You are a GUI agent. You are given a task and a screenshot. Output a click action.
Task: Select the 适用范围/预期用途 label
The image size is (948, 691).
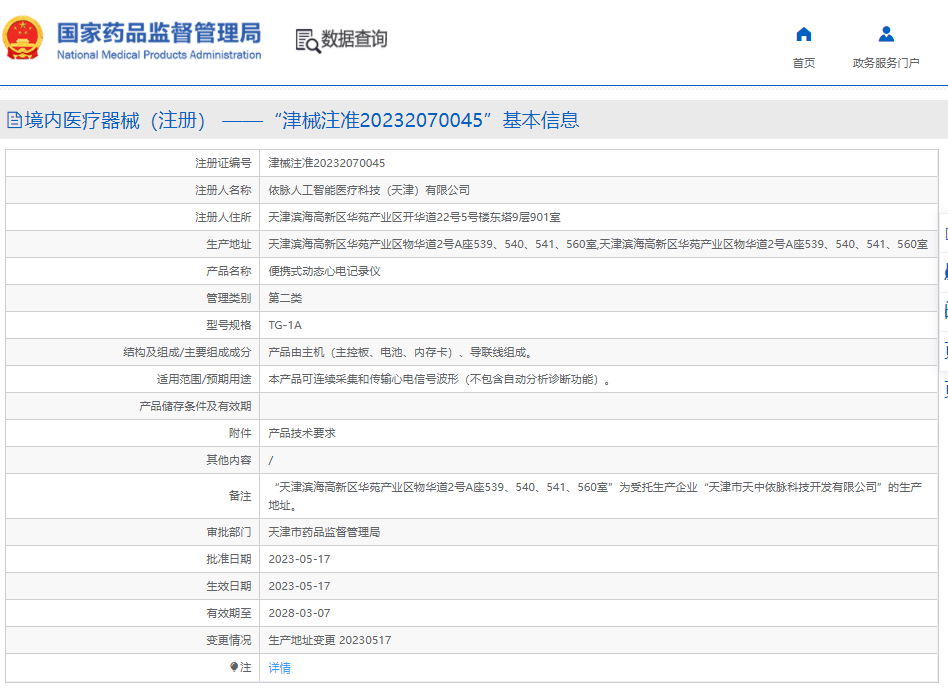pyautogui.click(x=204, y=380)
